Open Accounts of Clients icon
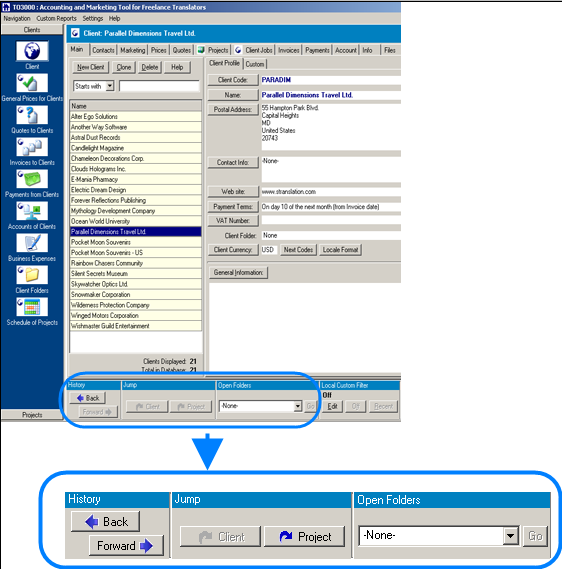This screenshot has width=562, height=569. tap(32, 210)
